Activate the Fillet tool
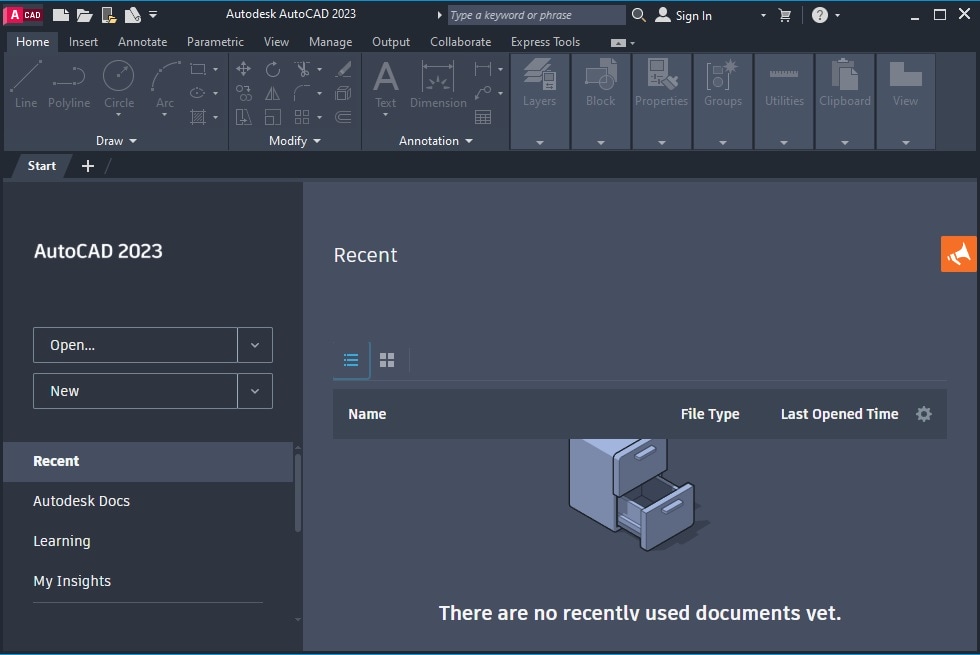Image resolution: width=980 pixels, height=655 pixels. (302, 93)
